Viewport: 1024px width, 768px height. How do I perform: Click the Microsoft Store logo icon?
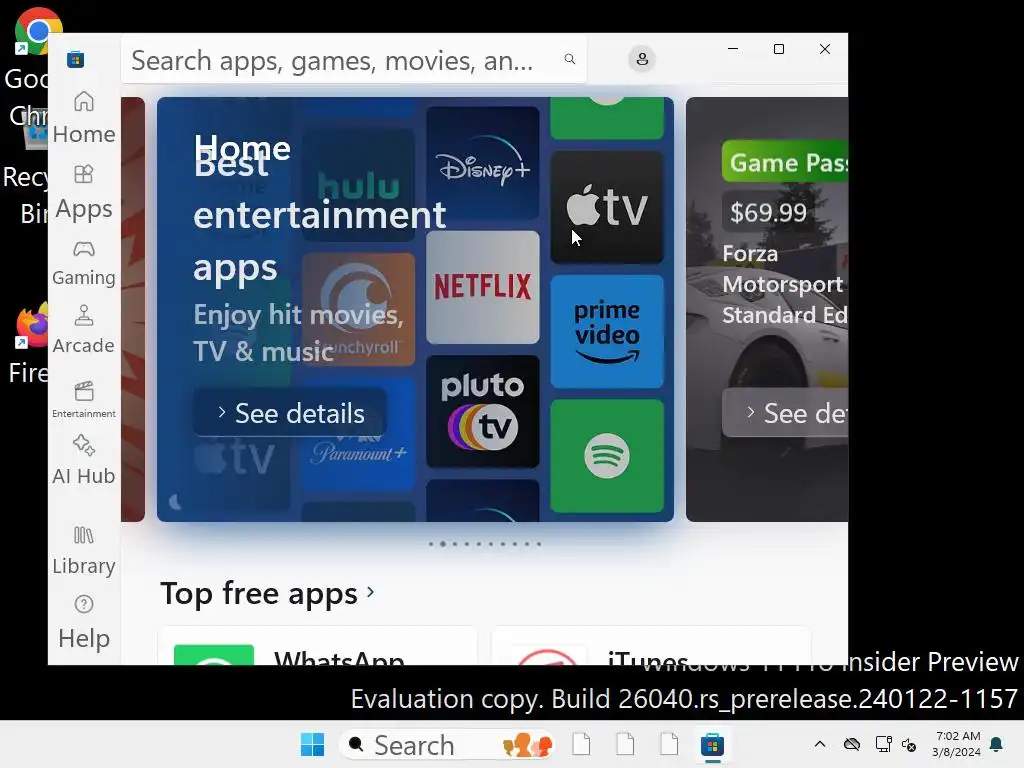coord(76,59)
